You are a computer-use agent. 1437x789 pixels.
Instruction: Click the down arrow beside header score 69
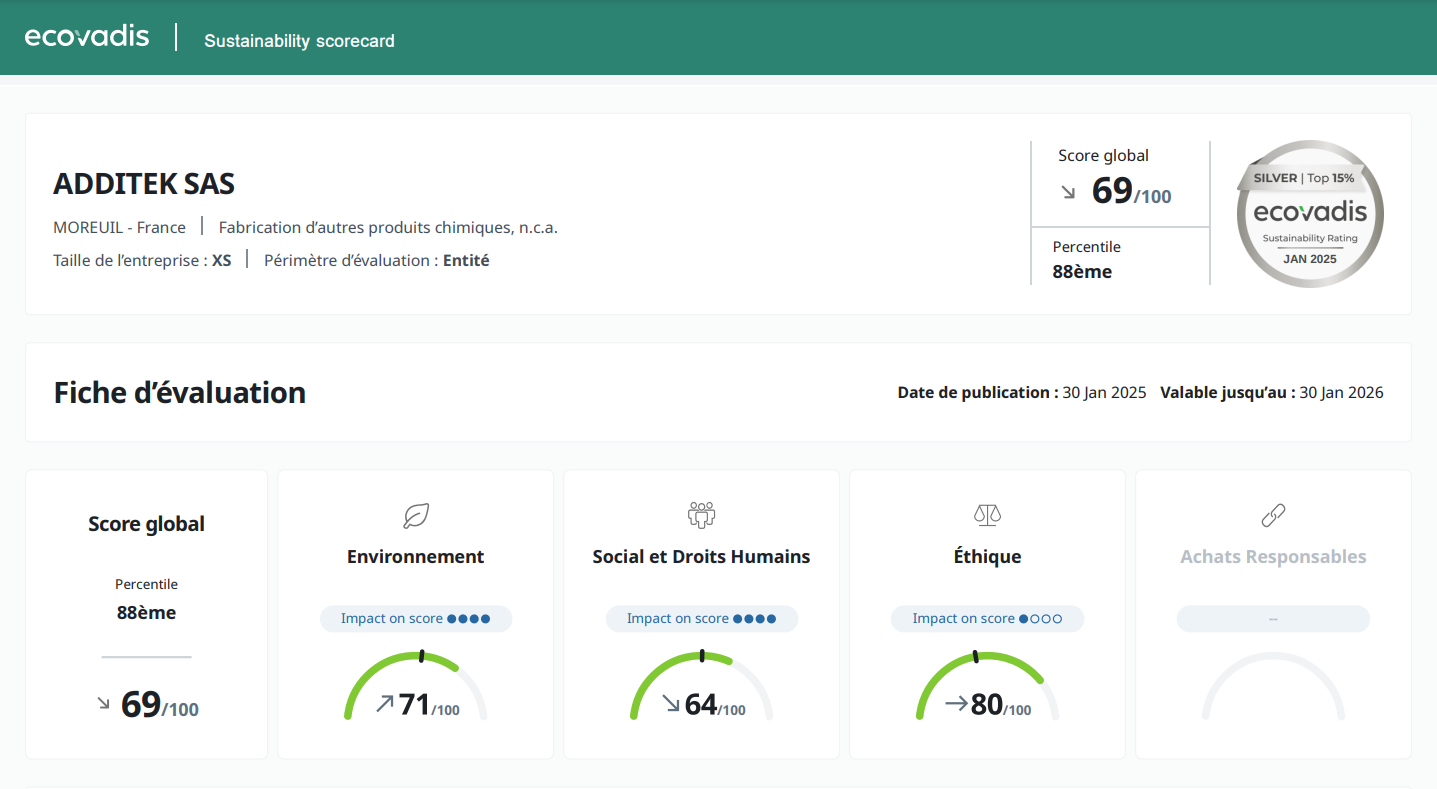point(1069,192)
